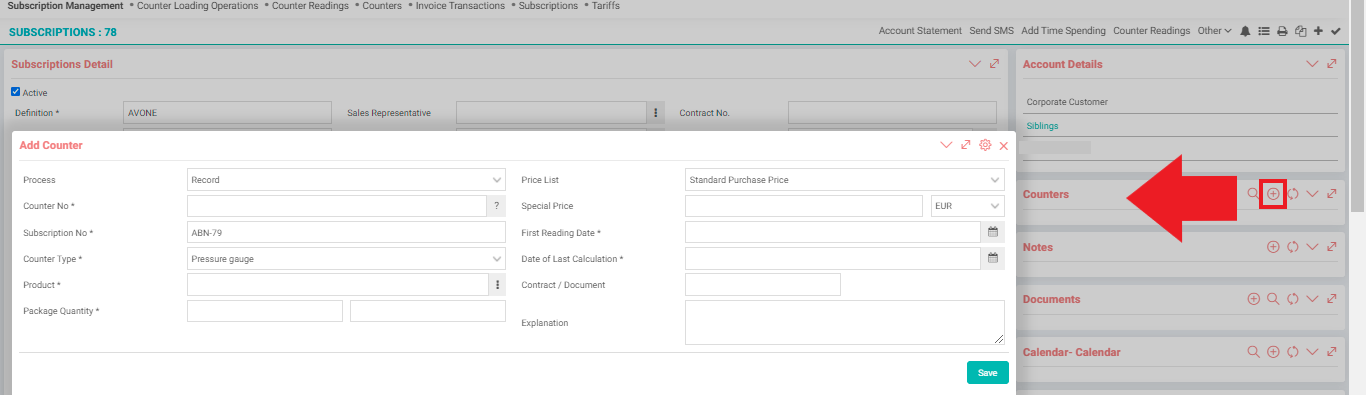The height and width of the screenshot is (395, 1366).
Task: Click the plus icon to add new subscription
Action: pos(1318,31)
